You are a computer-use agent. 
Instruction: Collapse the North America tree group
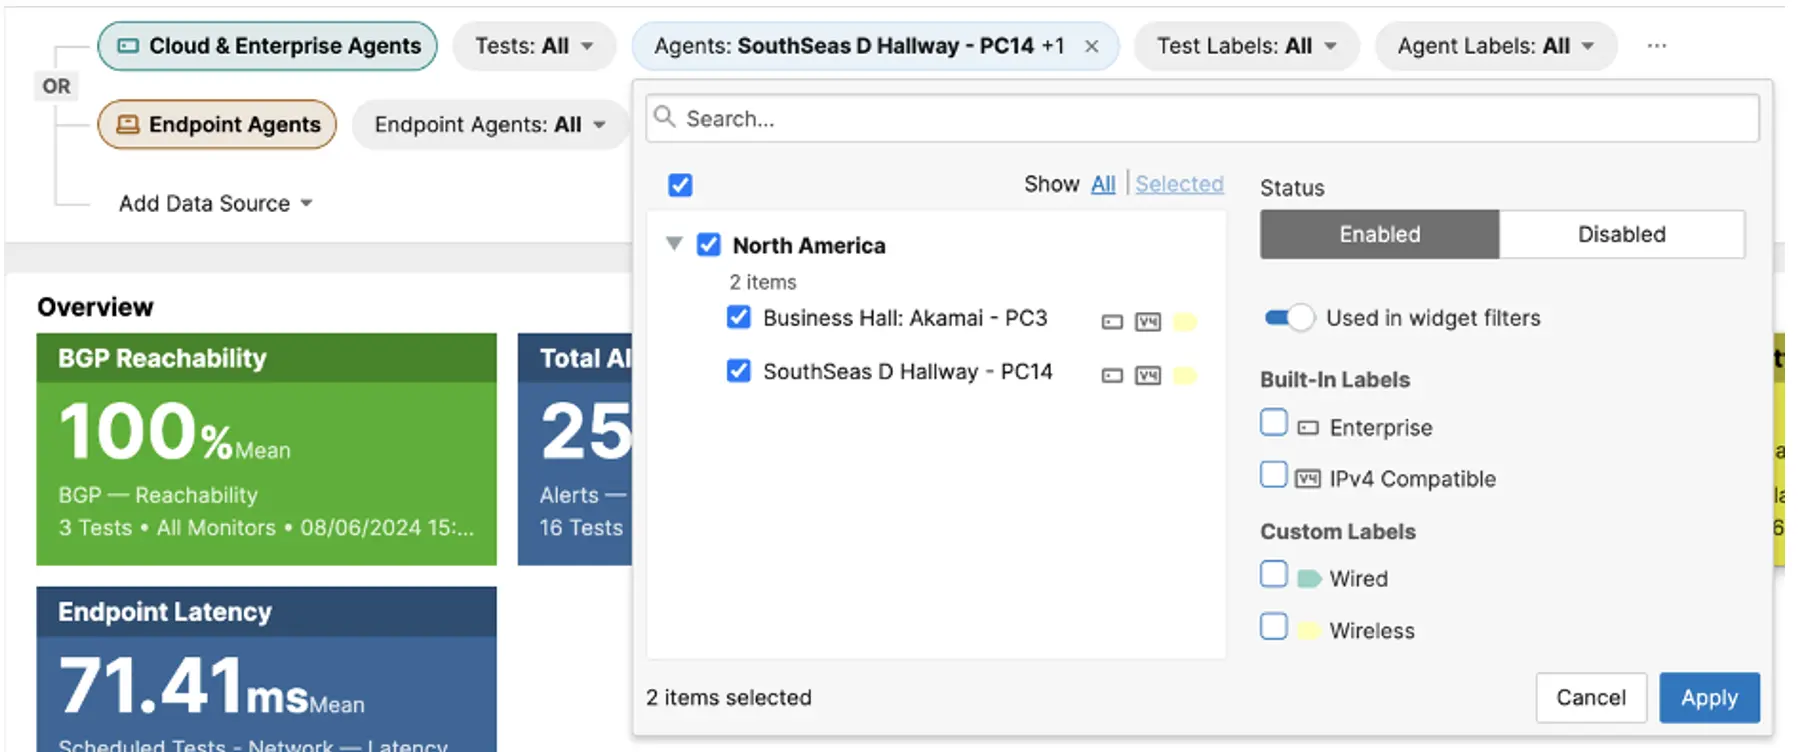675,244
